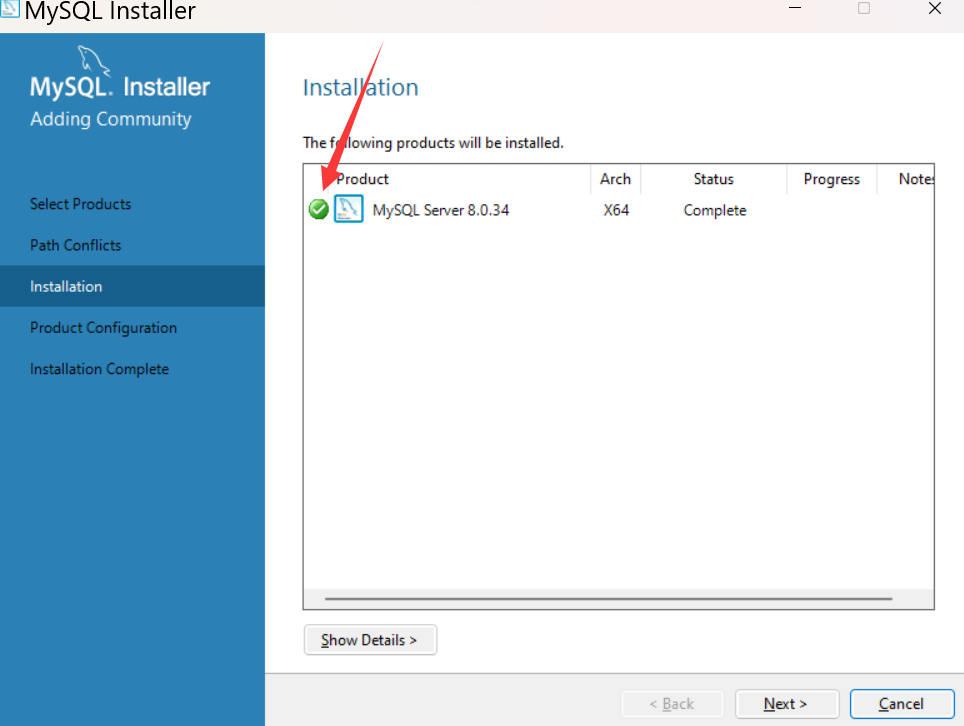Click the Status column header

714,179
